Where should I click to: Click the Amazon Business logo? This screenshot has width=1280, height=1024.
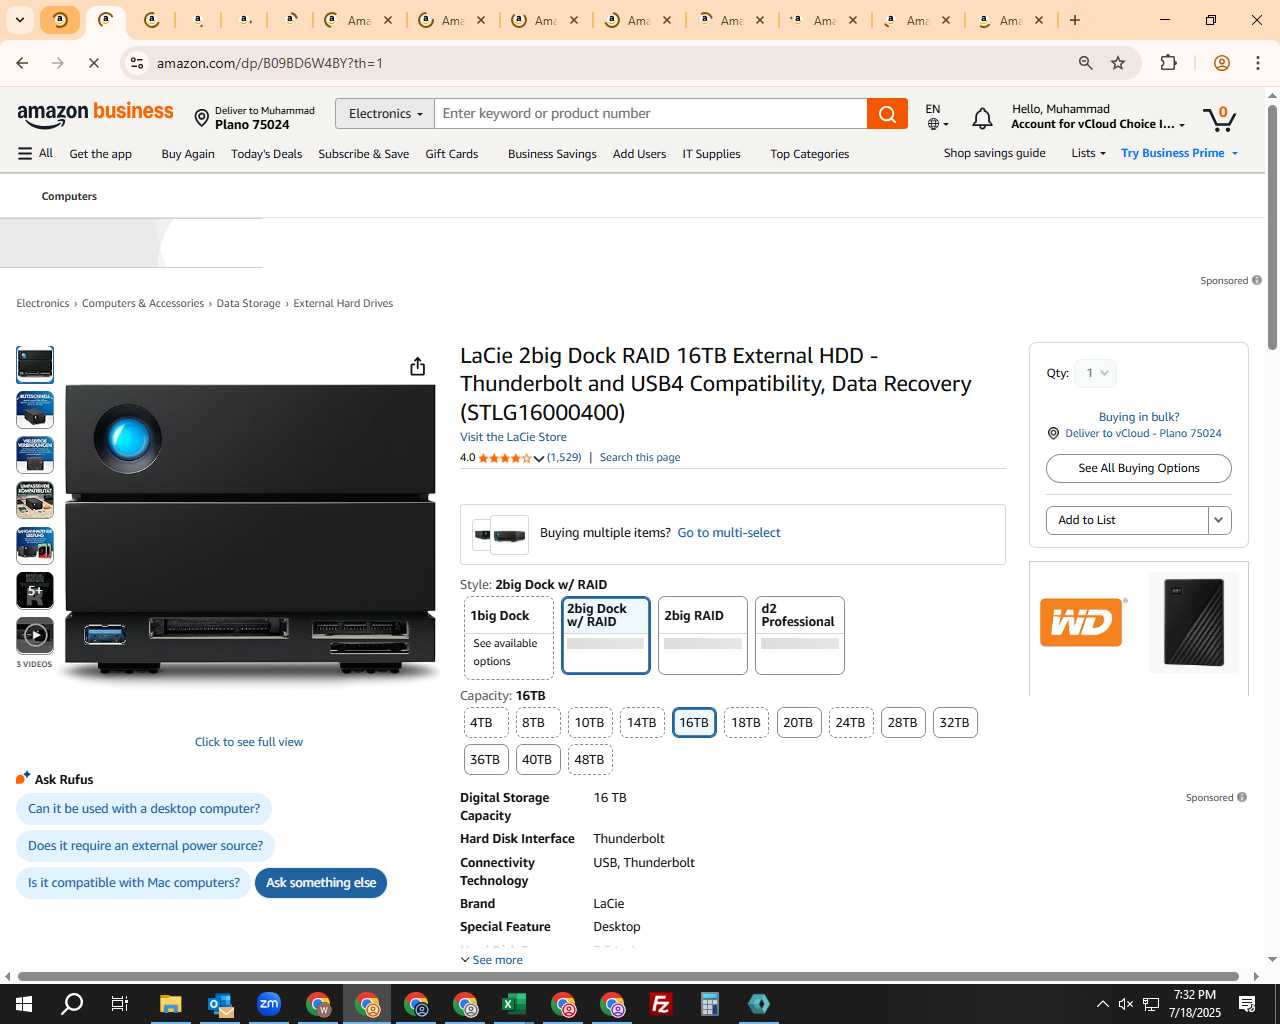(95, 114)
